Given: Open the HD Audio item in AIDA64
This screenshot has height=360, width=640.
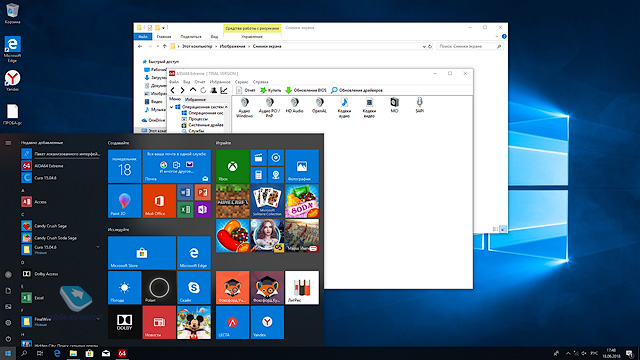Looking at the screenshot, I should click(294, 105).
